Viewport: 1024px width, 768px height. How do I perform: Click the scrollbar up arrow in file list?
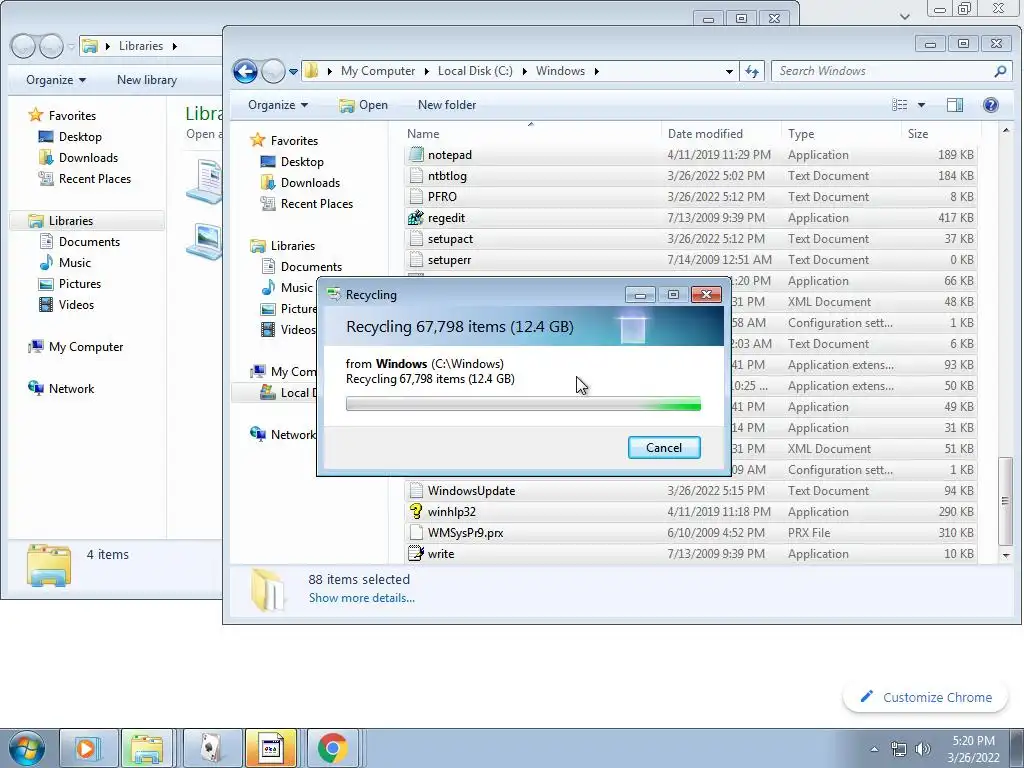click(x=1005, y=131)
